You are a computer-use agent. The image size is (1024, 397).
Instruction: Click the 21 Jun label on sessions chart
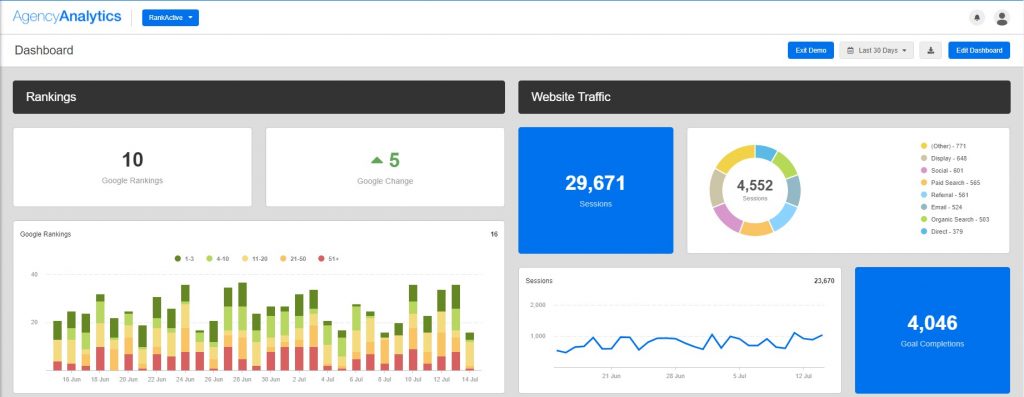611,376
